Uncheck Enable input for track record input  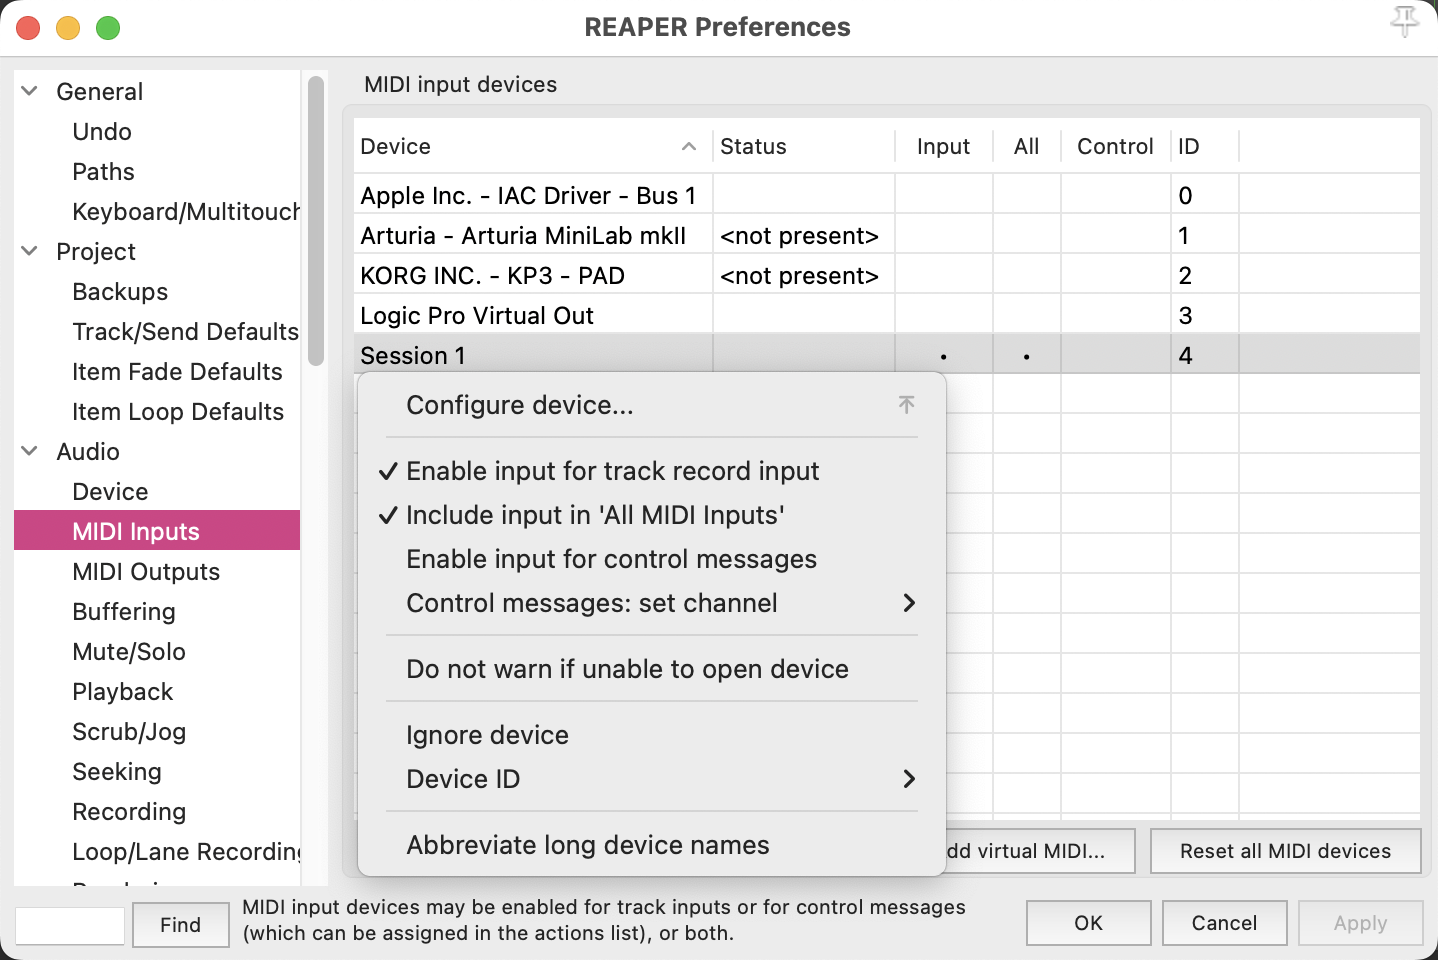click(652, 471)
